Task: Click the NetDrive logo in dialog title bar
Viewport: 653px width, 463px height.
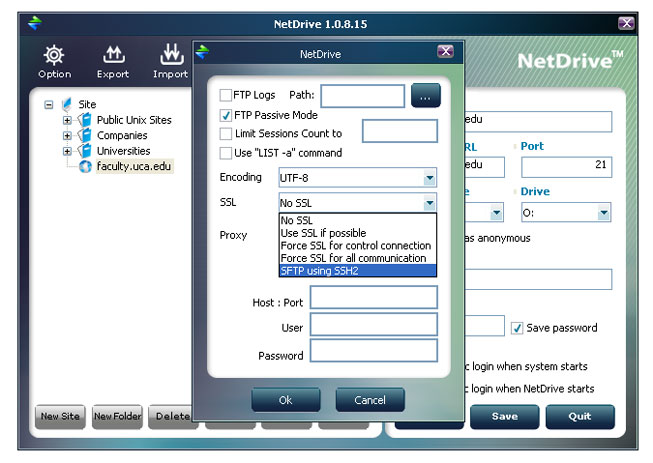Action: point(202,52)
